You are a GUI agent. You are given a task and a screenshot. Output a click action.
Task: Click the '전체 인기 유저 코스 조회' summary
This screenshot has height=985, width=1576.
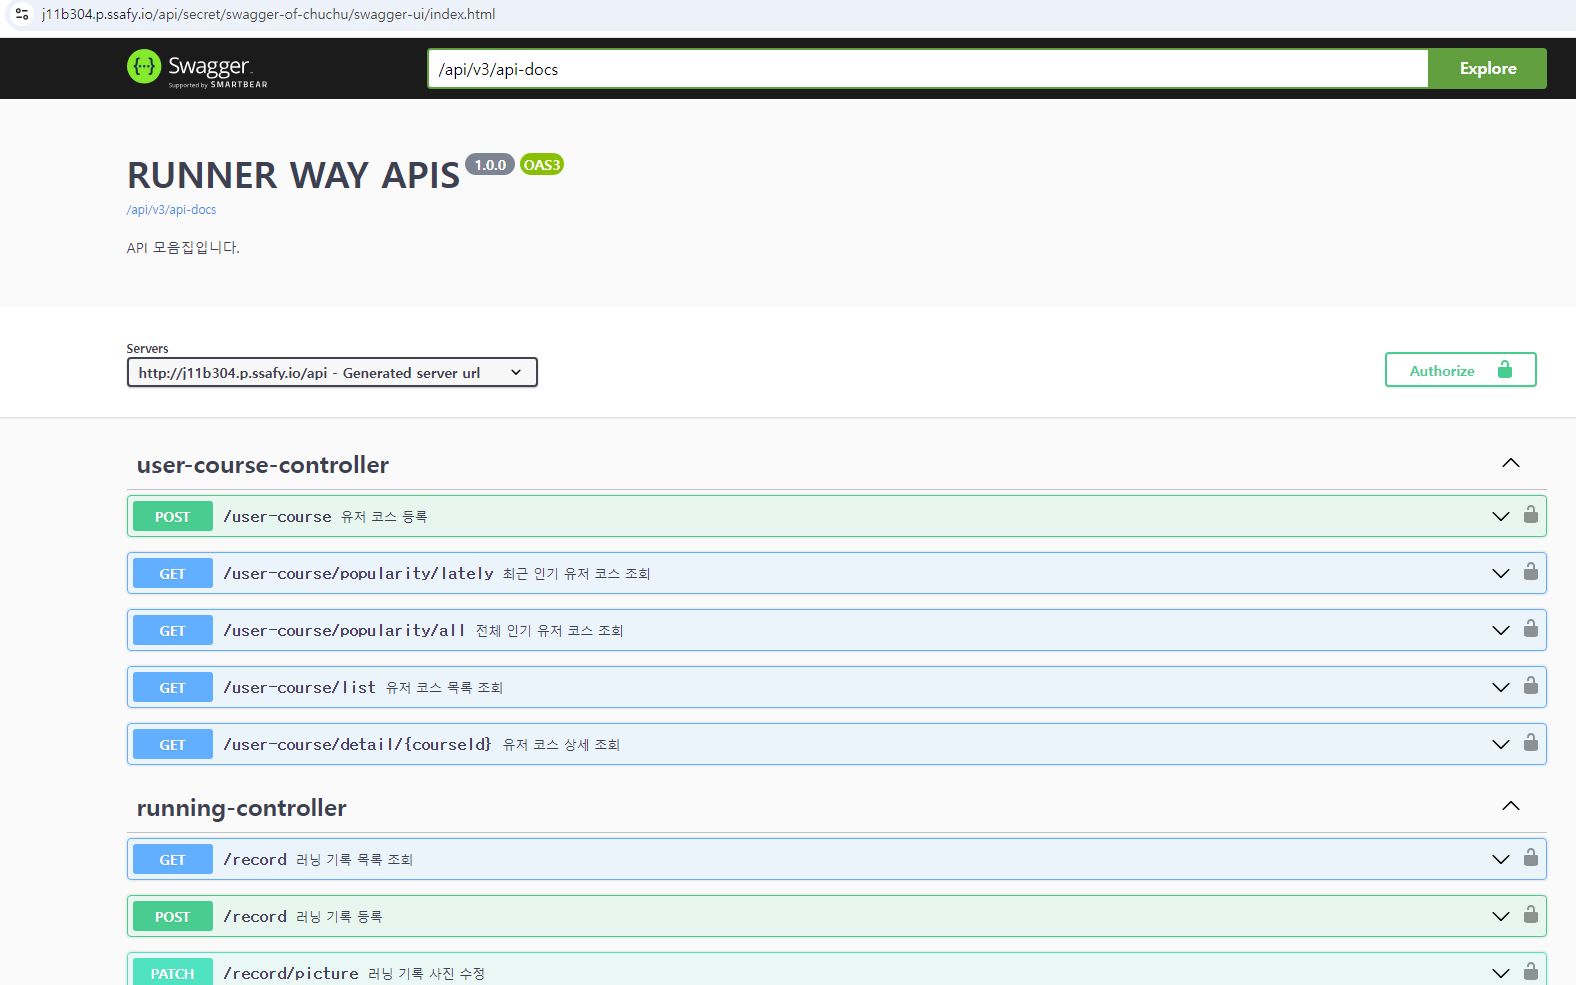tap(549, 631)
